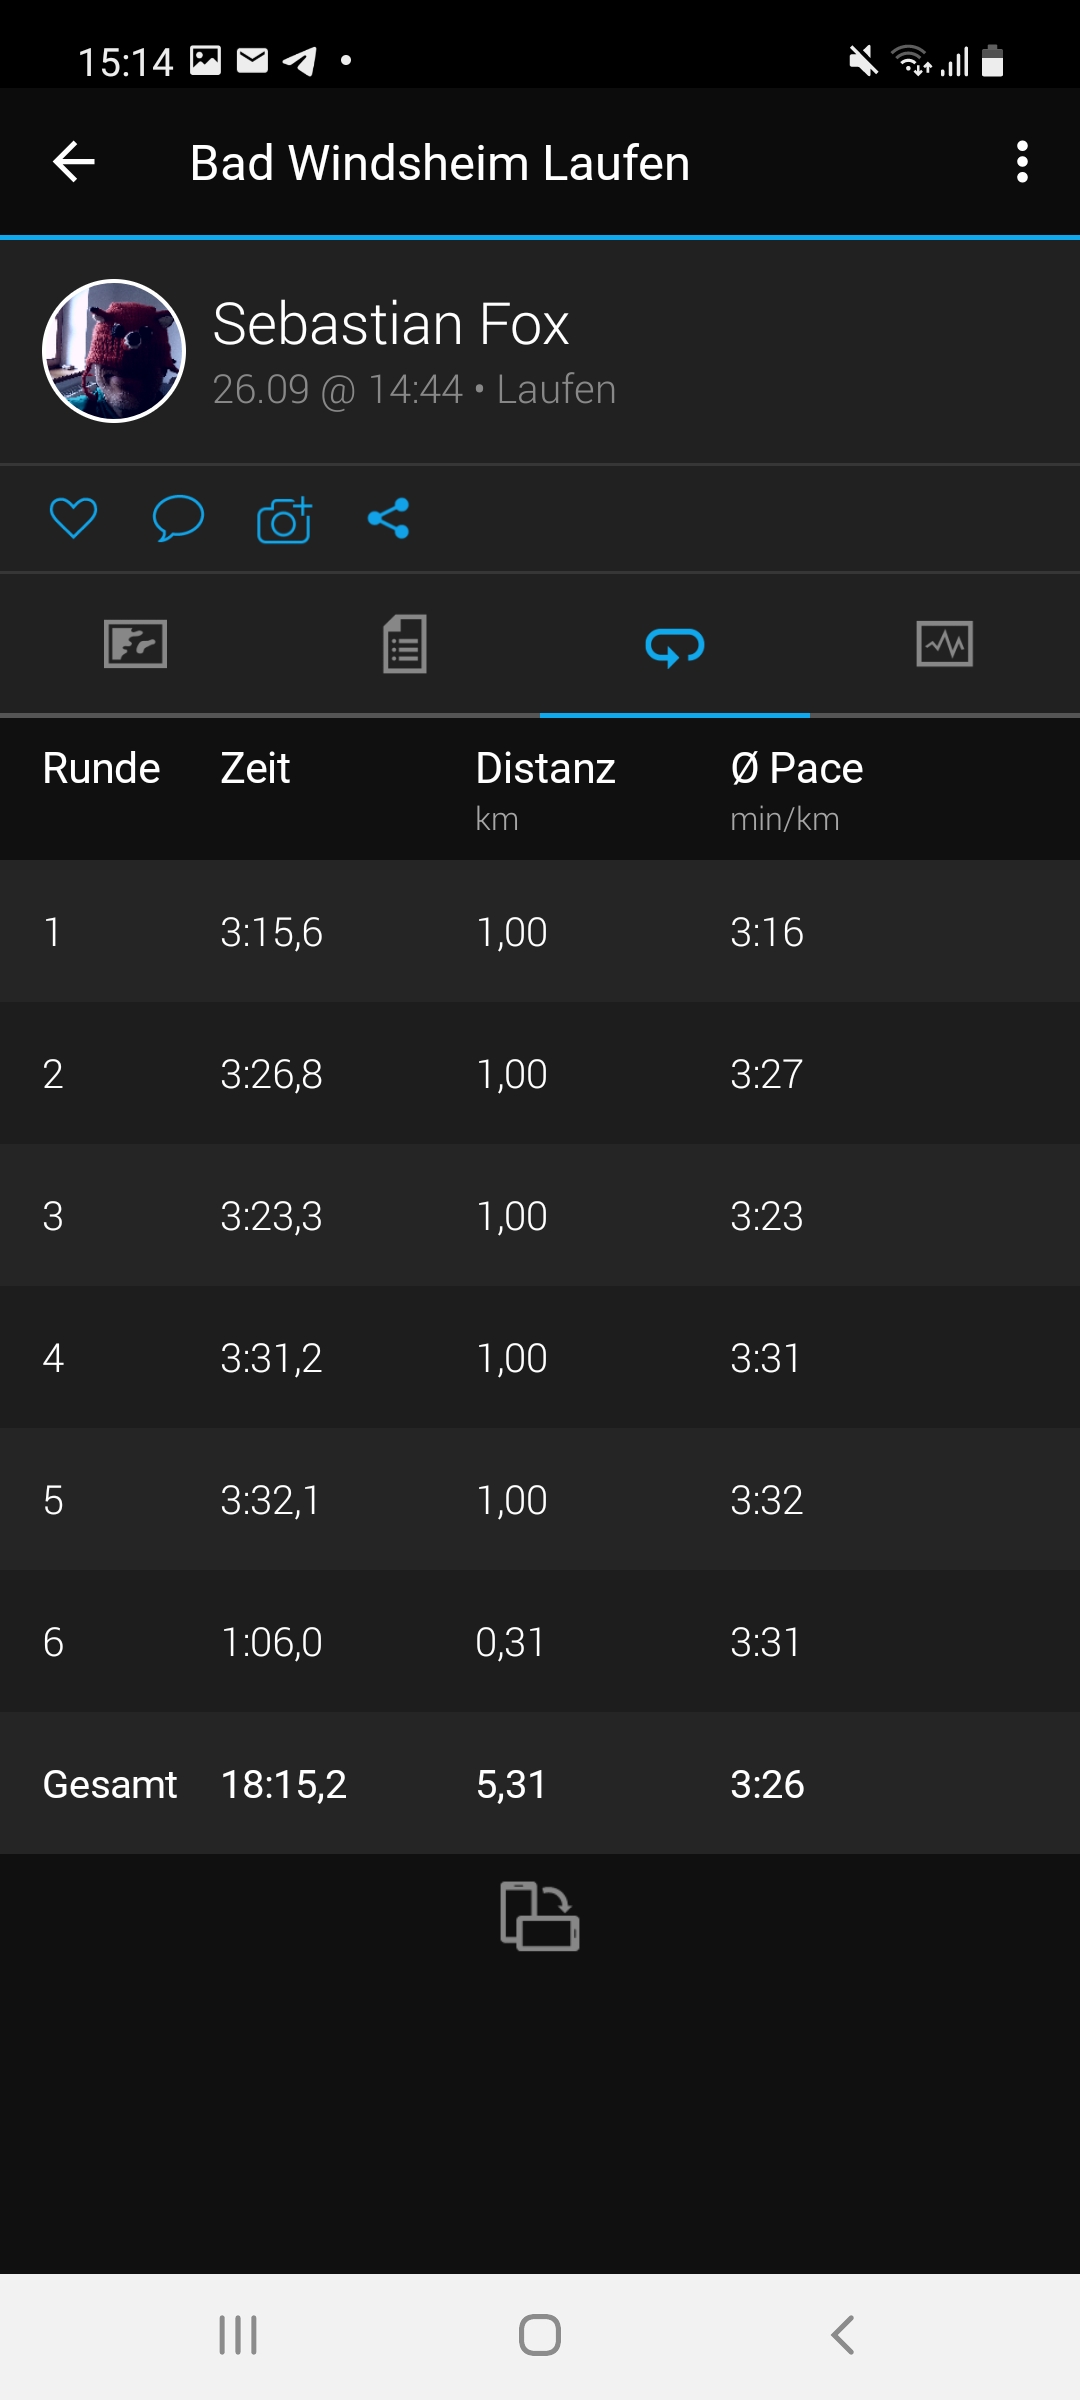Screen dimensions: 1080x2400
Task: Tap the Android home button
Action: (x=540, y=2336)
